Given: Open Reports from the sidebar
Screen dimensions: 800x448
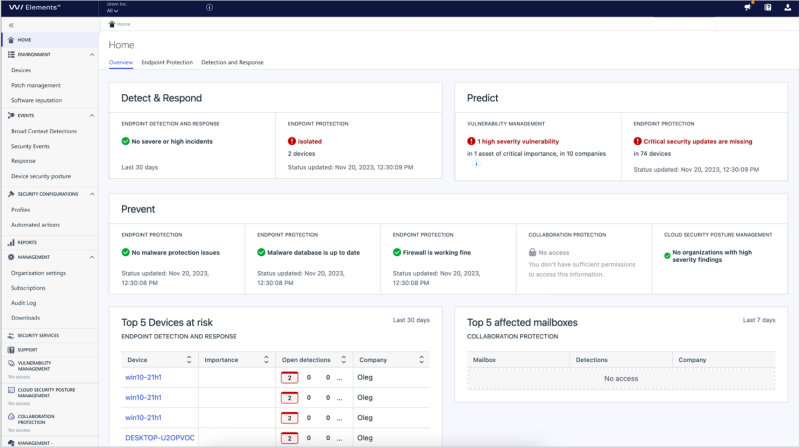Looking at the screenshot, I should click(27, 242).
